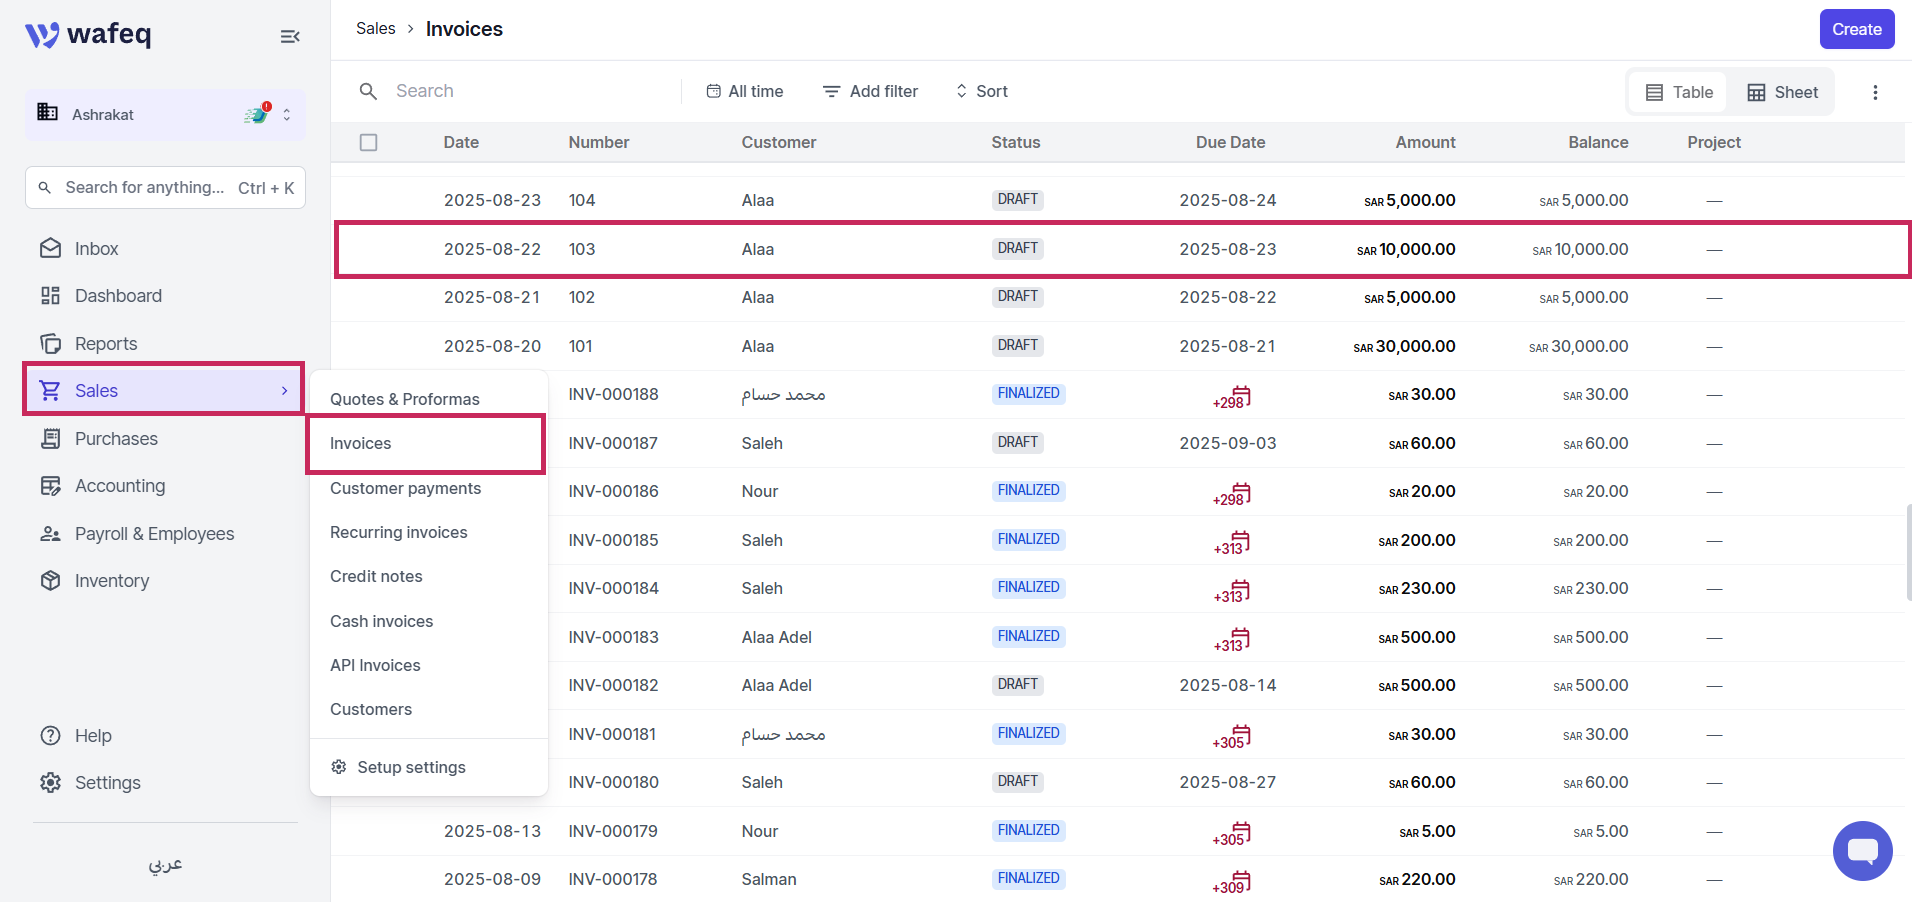The height and width of the screenshot is (902, 1912).
Task: Sort by the Status column header
Action: coord(1016,143)
